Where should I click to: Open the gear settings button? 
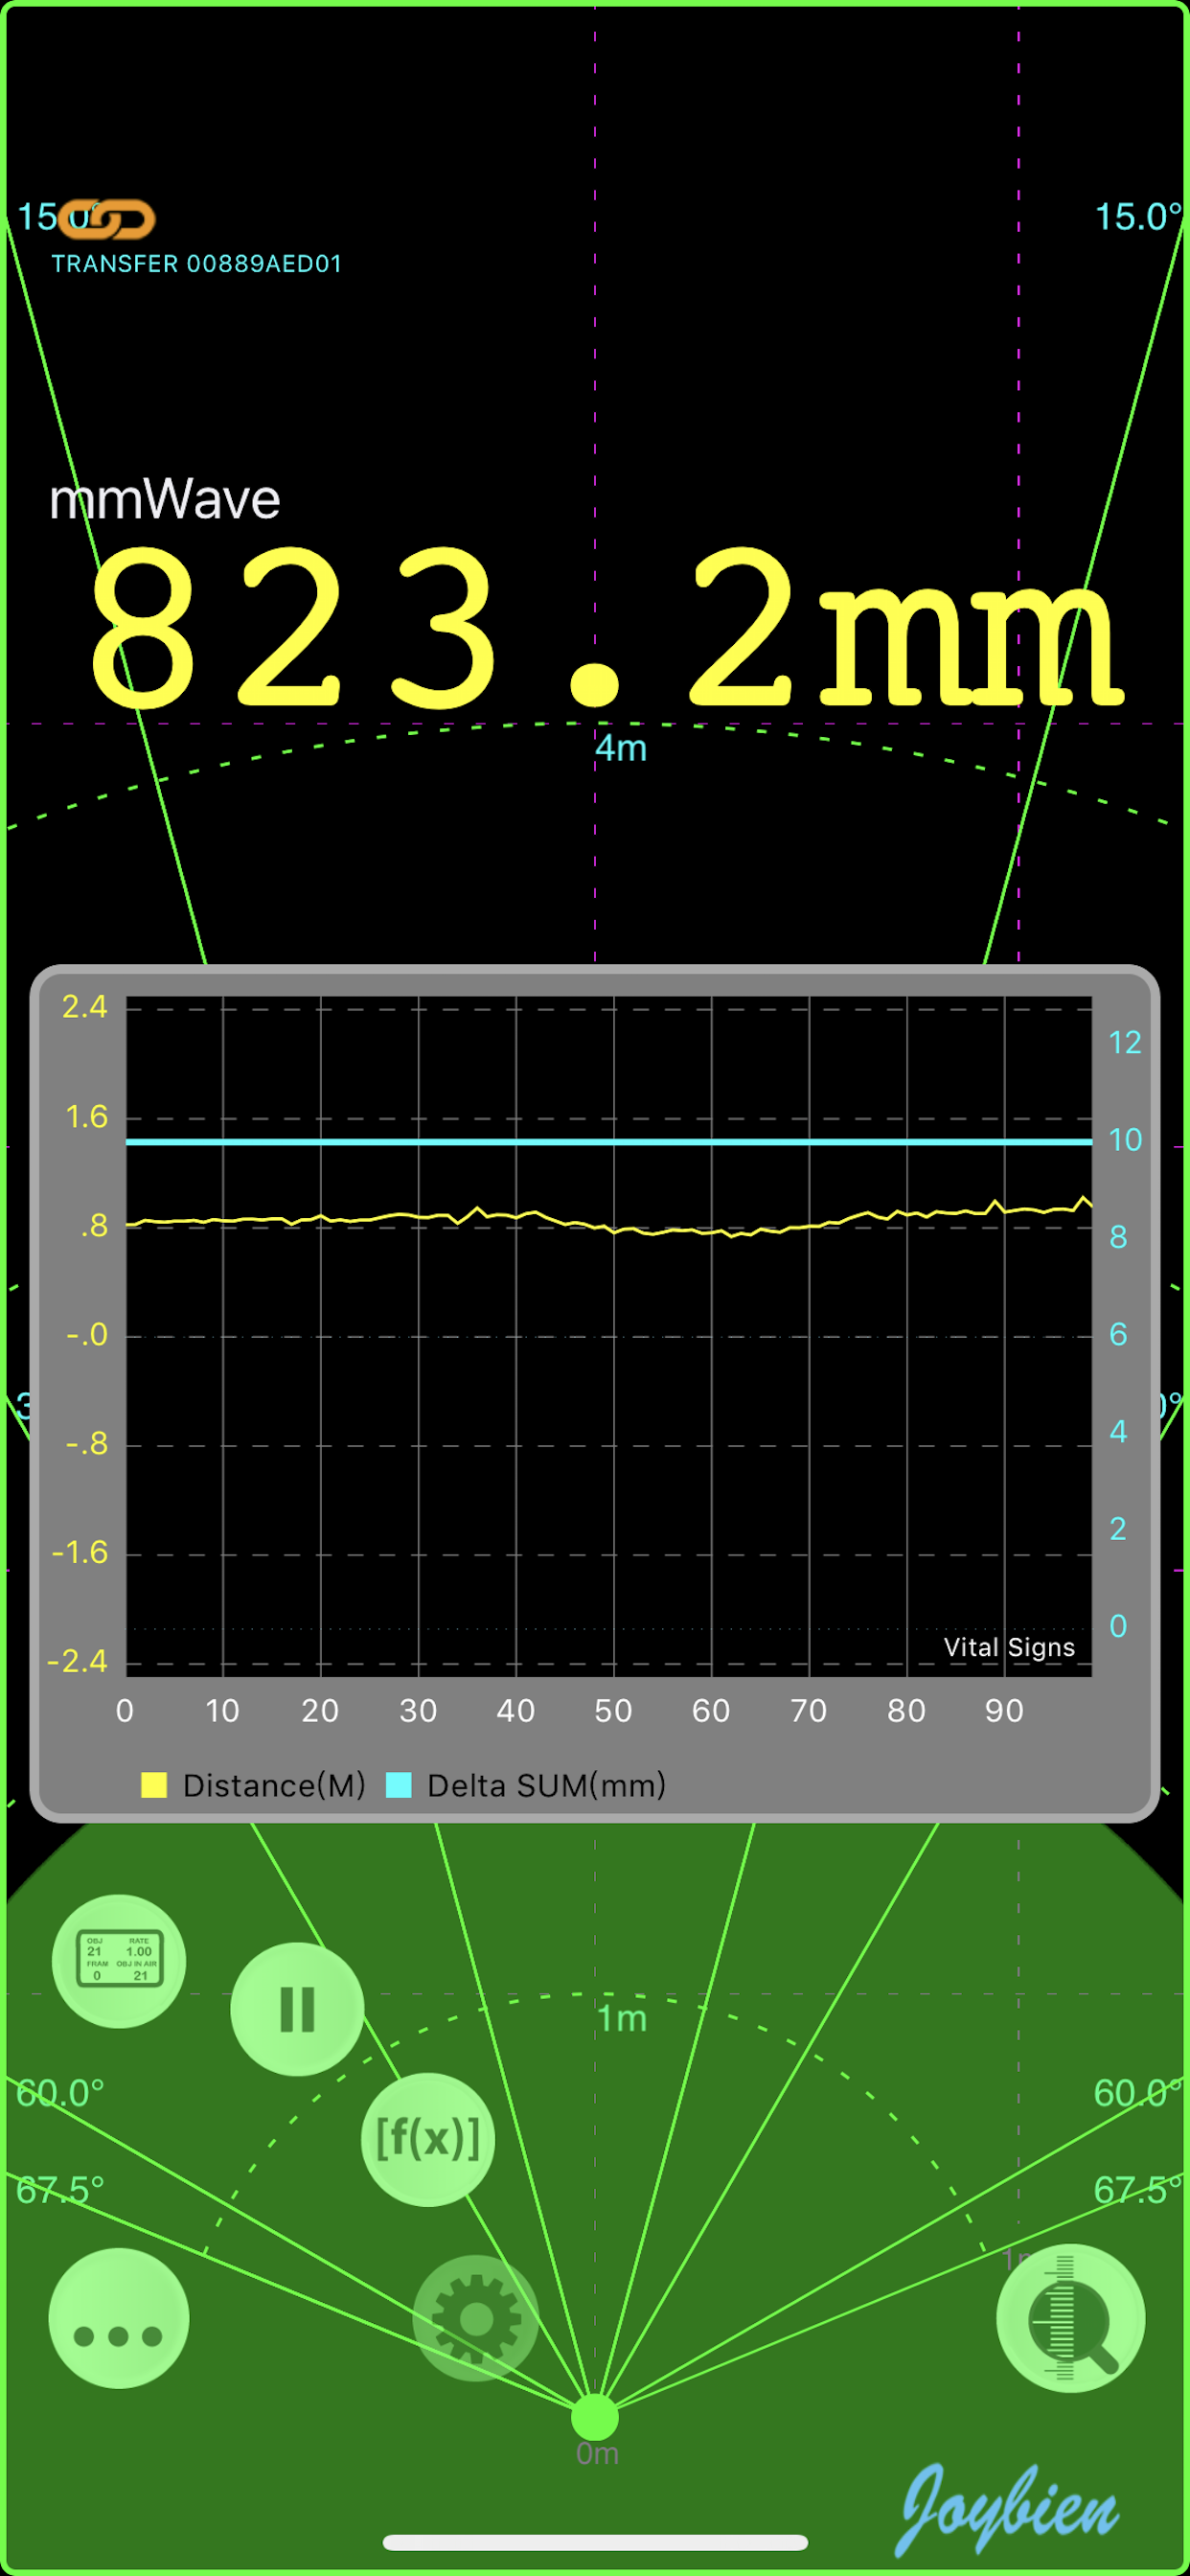[x=476, y=2318]
